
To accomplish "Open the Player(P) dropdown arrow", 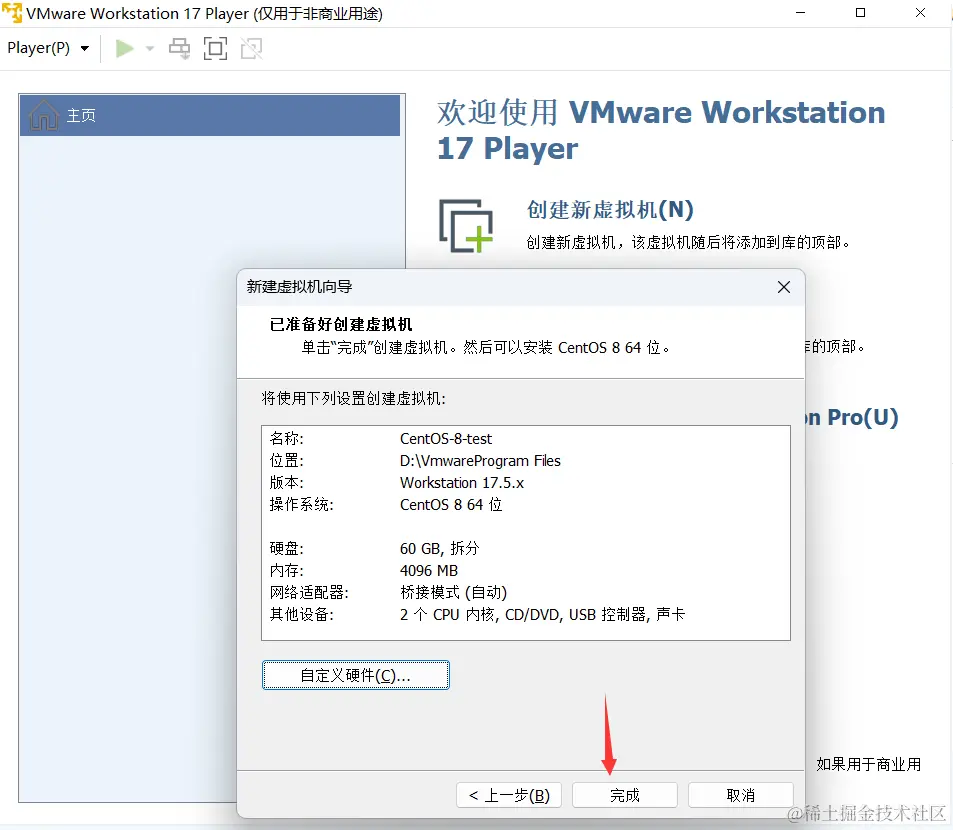I will tap(84, 47).
